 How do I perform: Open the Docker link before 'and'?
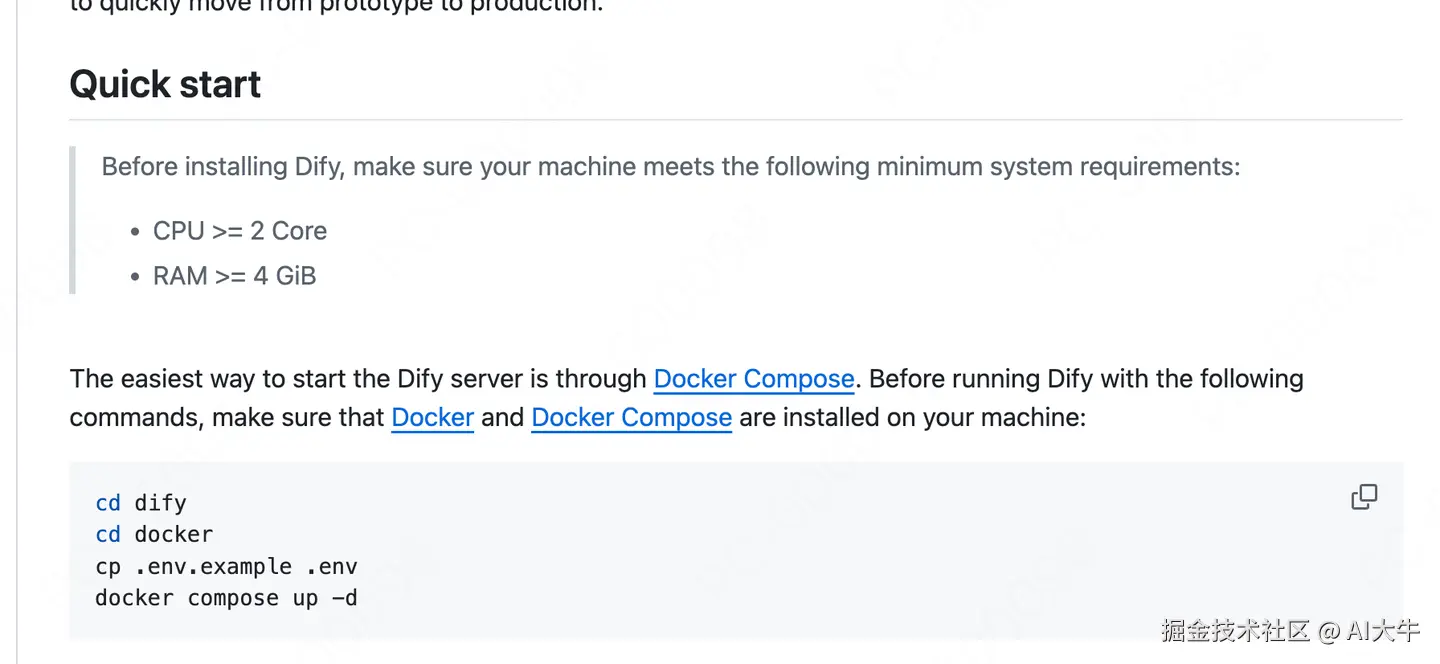[x=432, y=417]
